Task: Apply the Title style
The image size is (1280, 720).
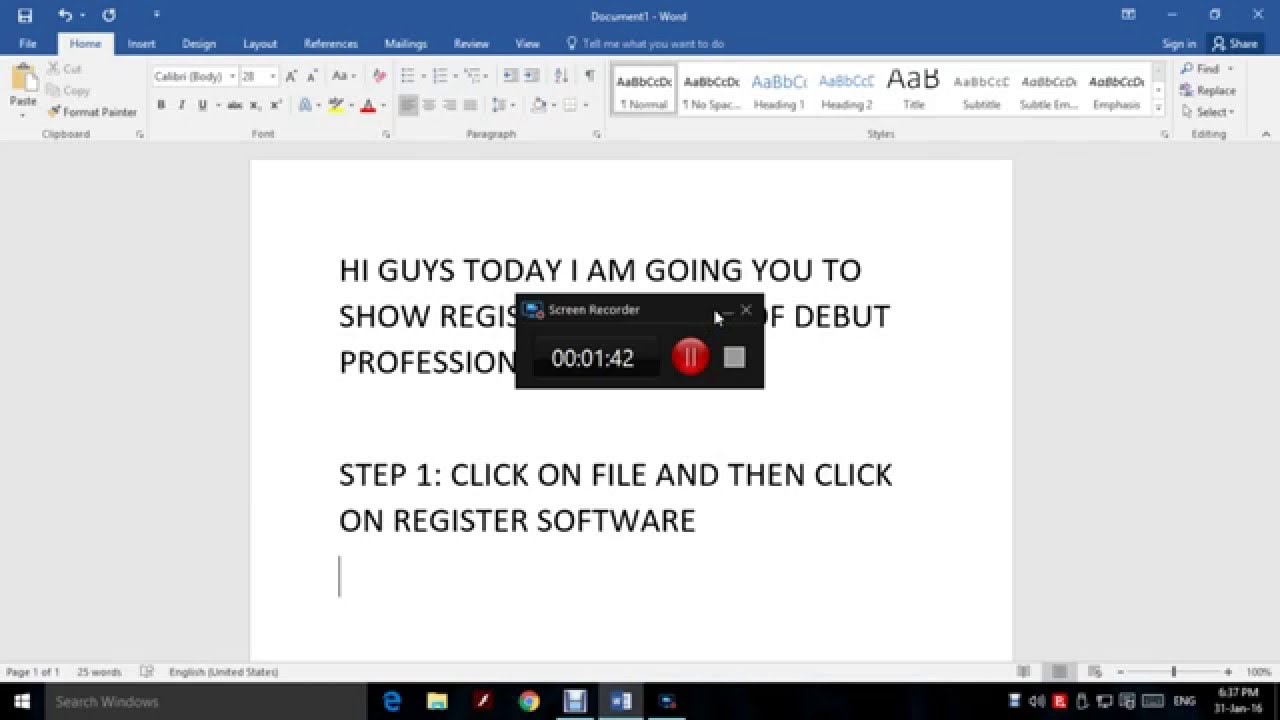Action: [914, 90]
